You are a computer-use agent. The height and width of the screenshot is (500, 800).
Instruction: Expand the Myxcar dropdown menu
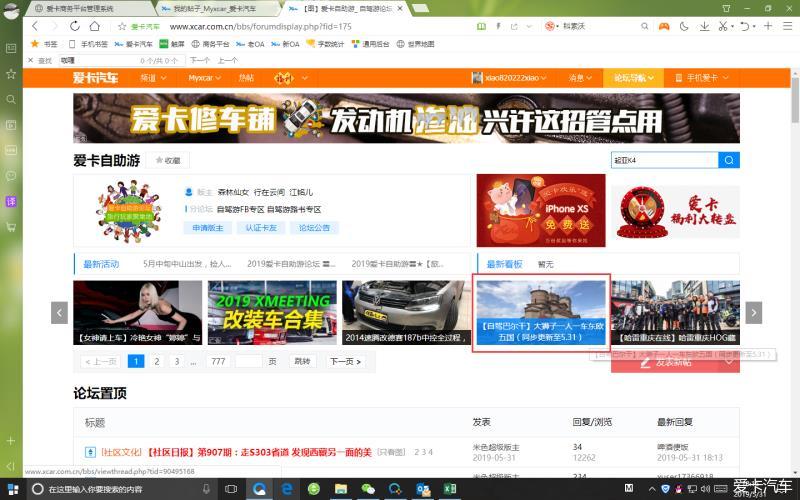coord(204,78)
